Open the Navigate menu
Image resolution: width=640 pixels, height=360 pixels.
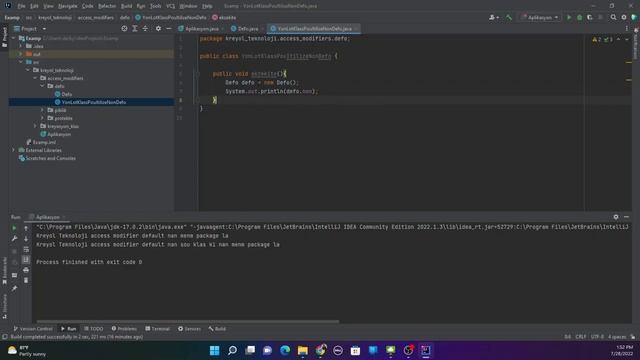coord(67,6)
